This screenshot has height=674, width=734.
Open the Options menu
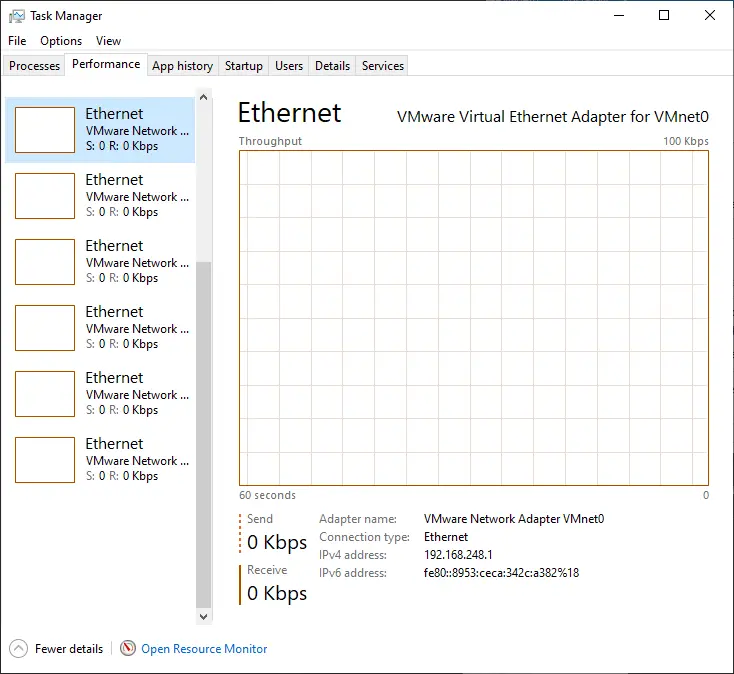tap(61, 41)
